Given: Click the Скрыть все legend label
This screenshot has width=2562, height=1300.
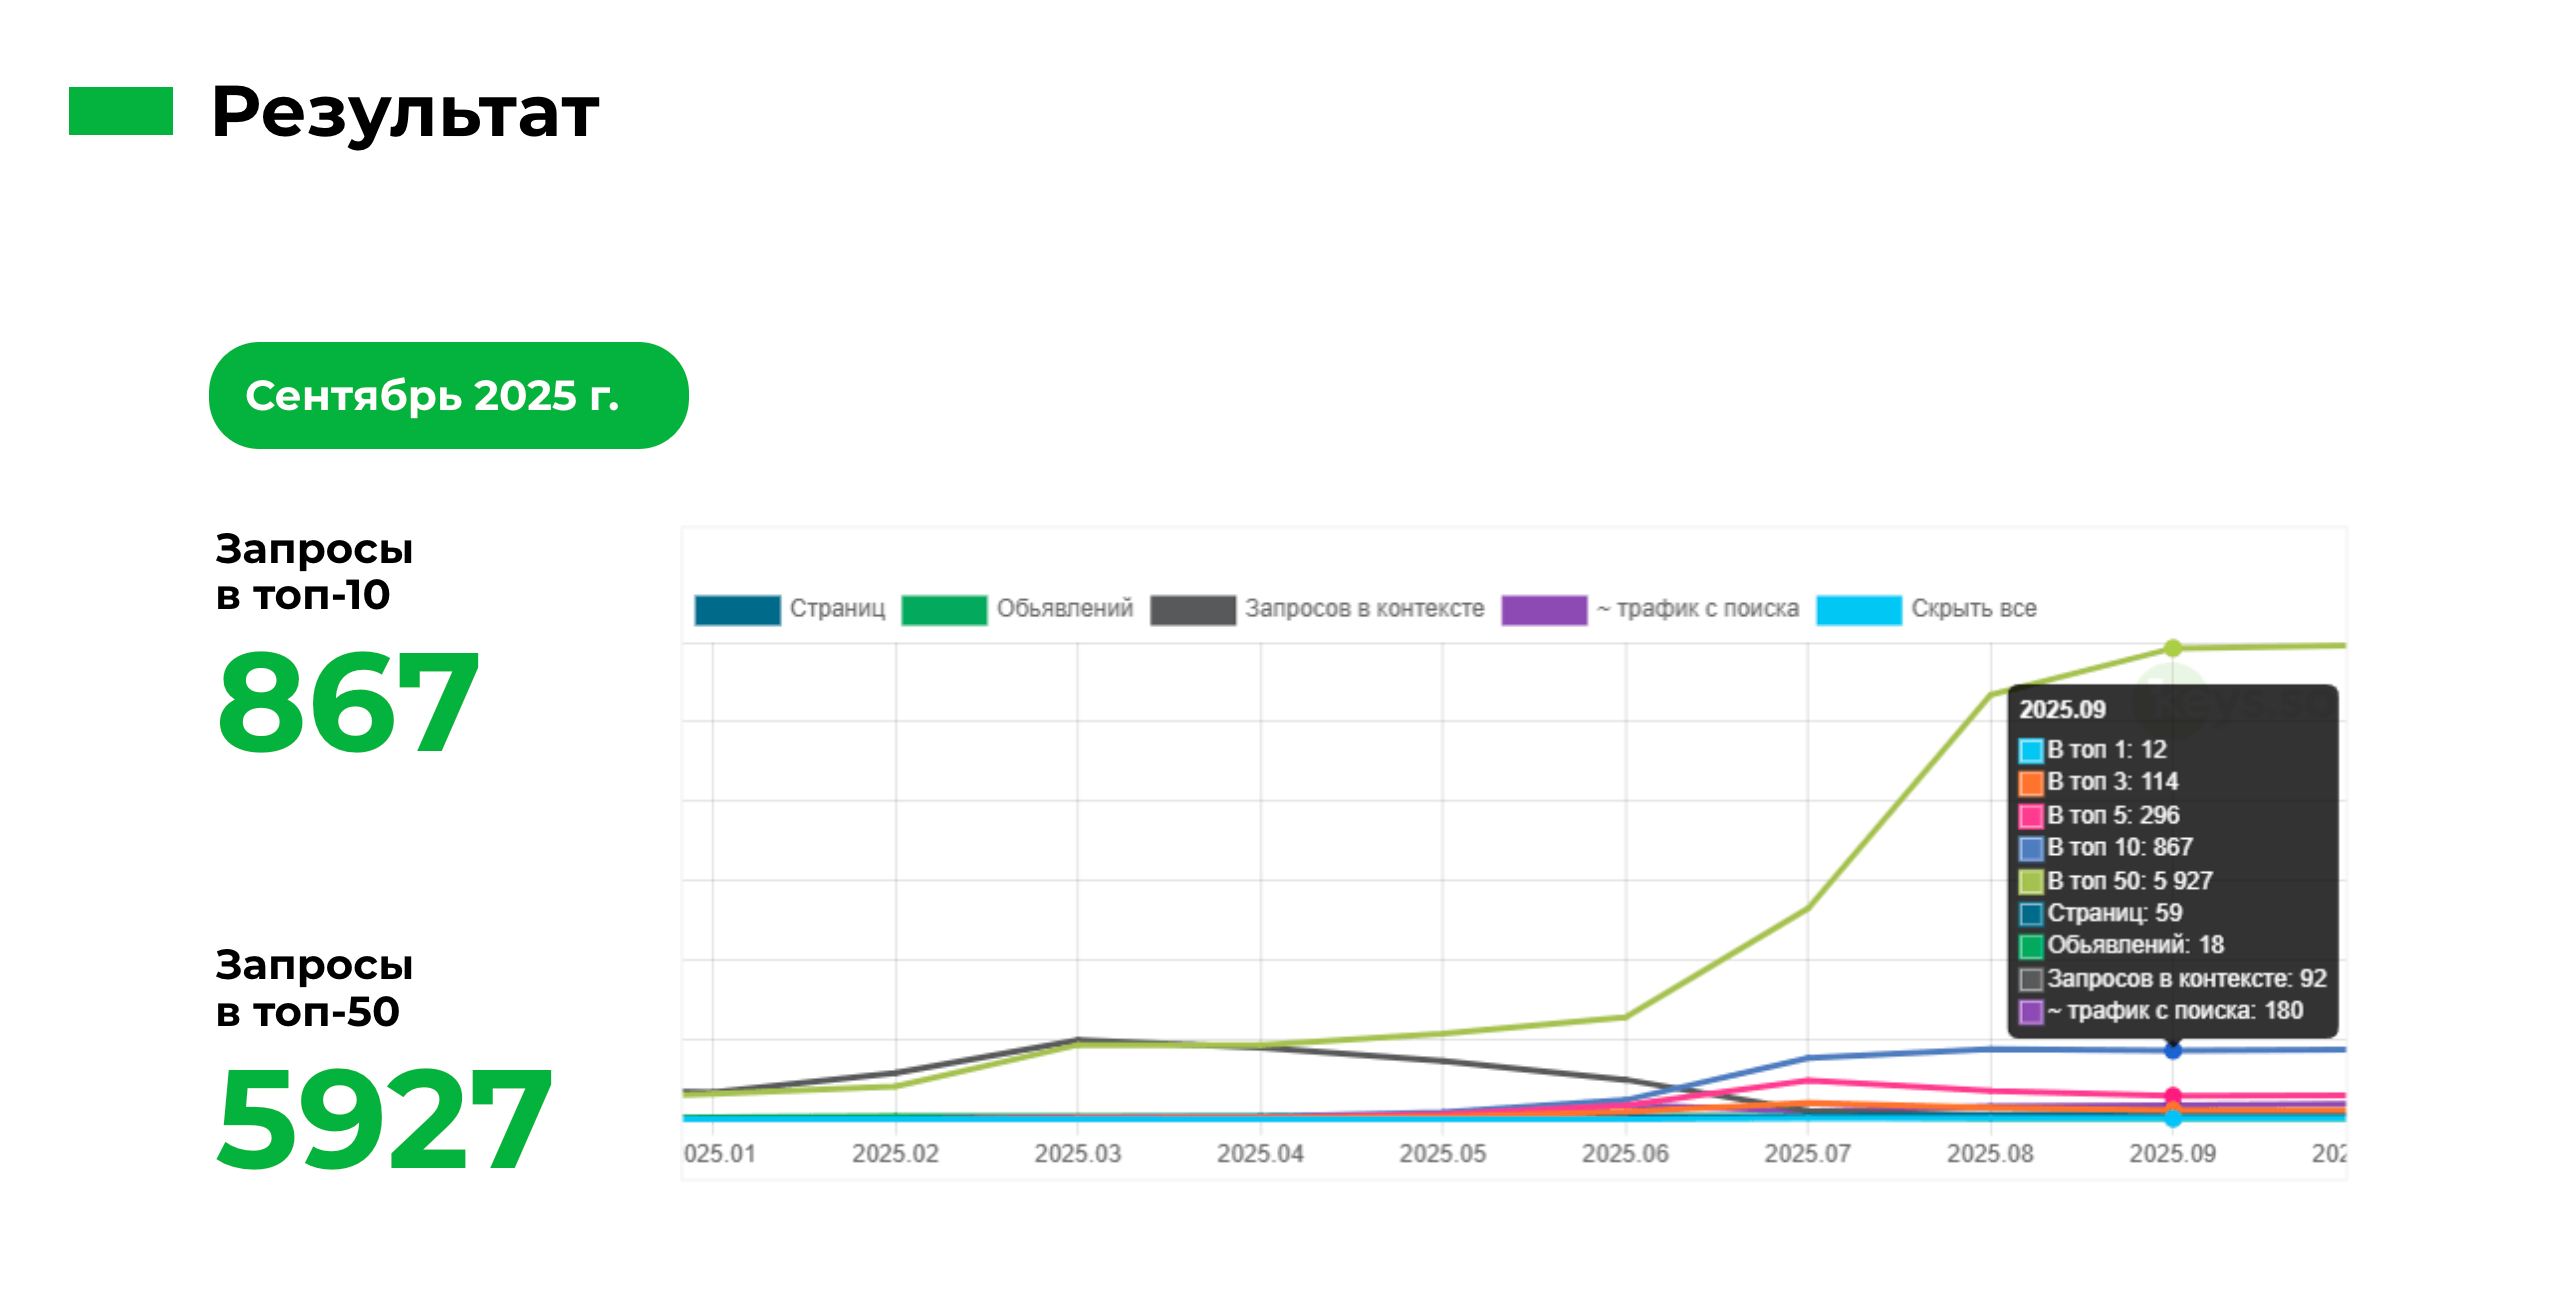Looking at the screenshot, I should (x=1974, y=608).
